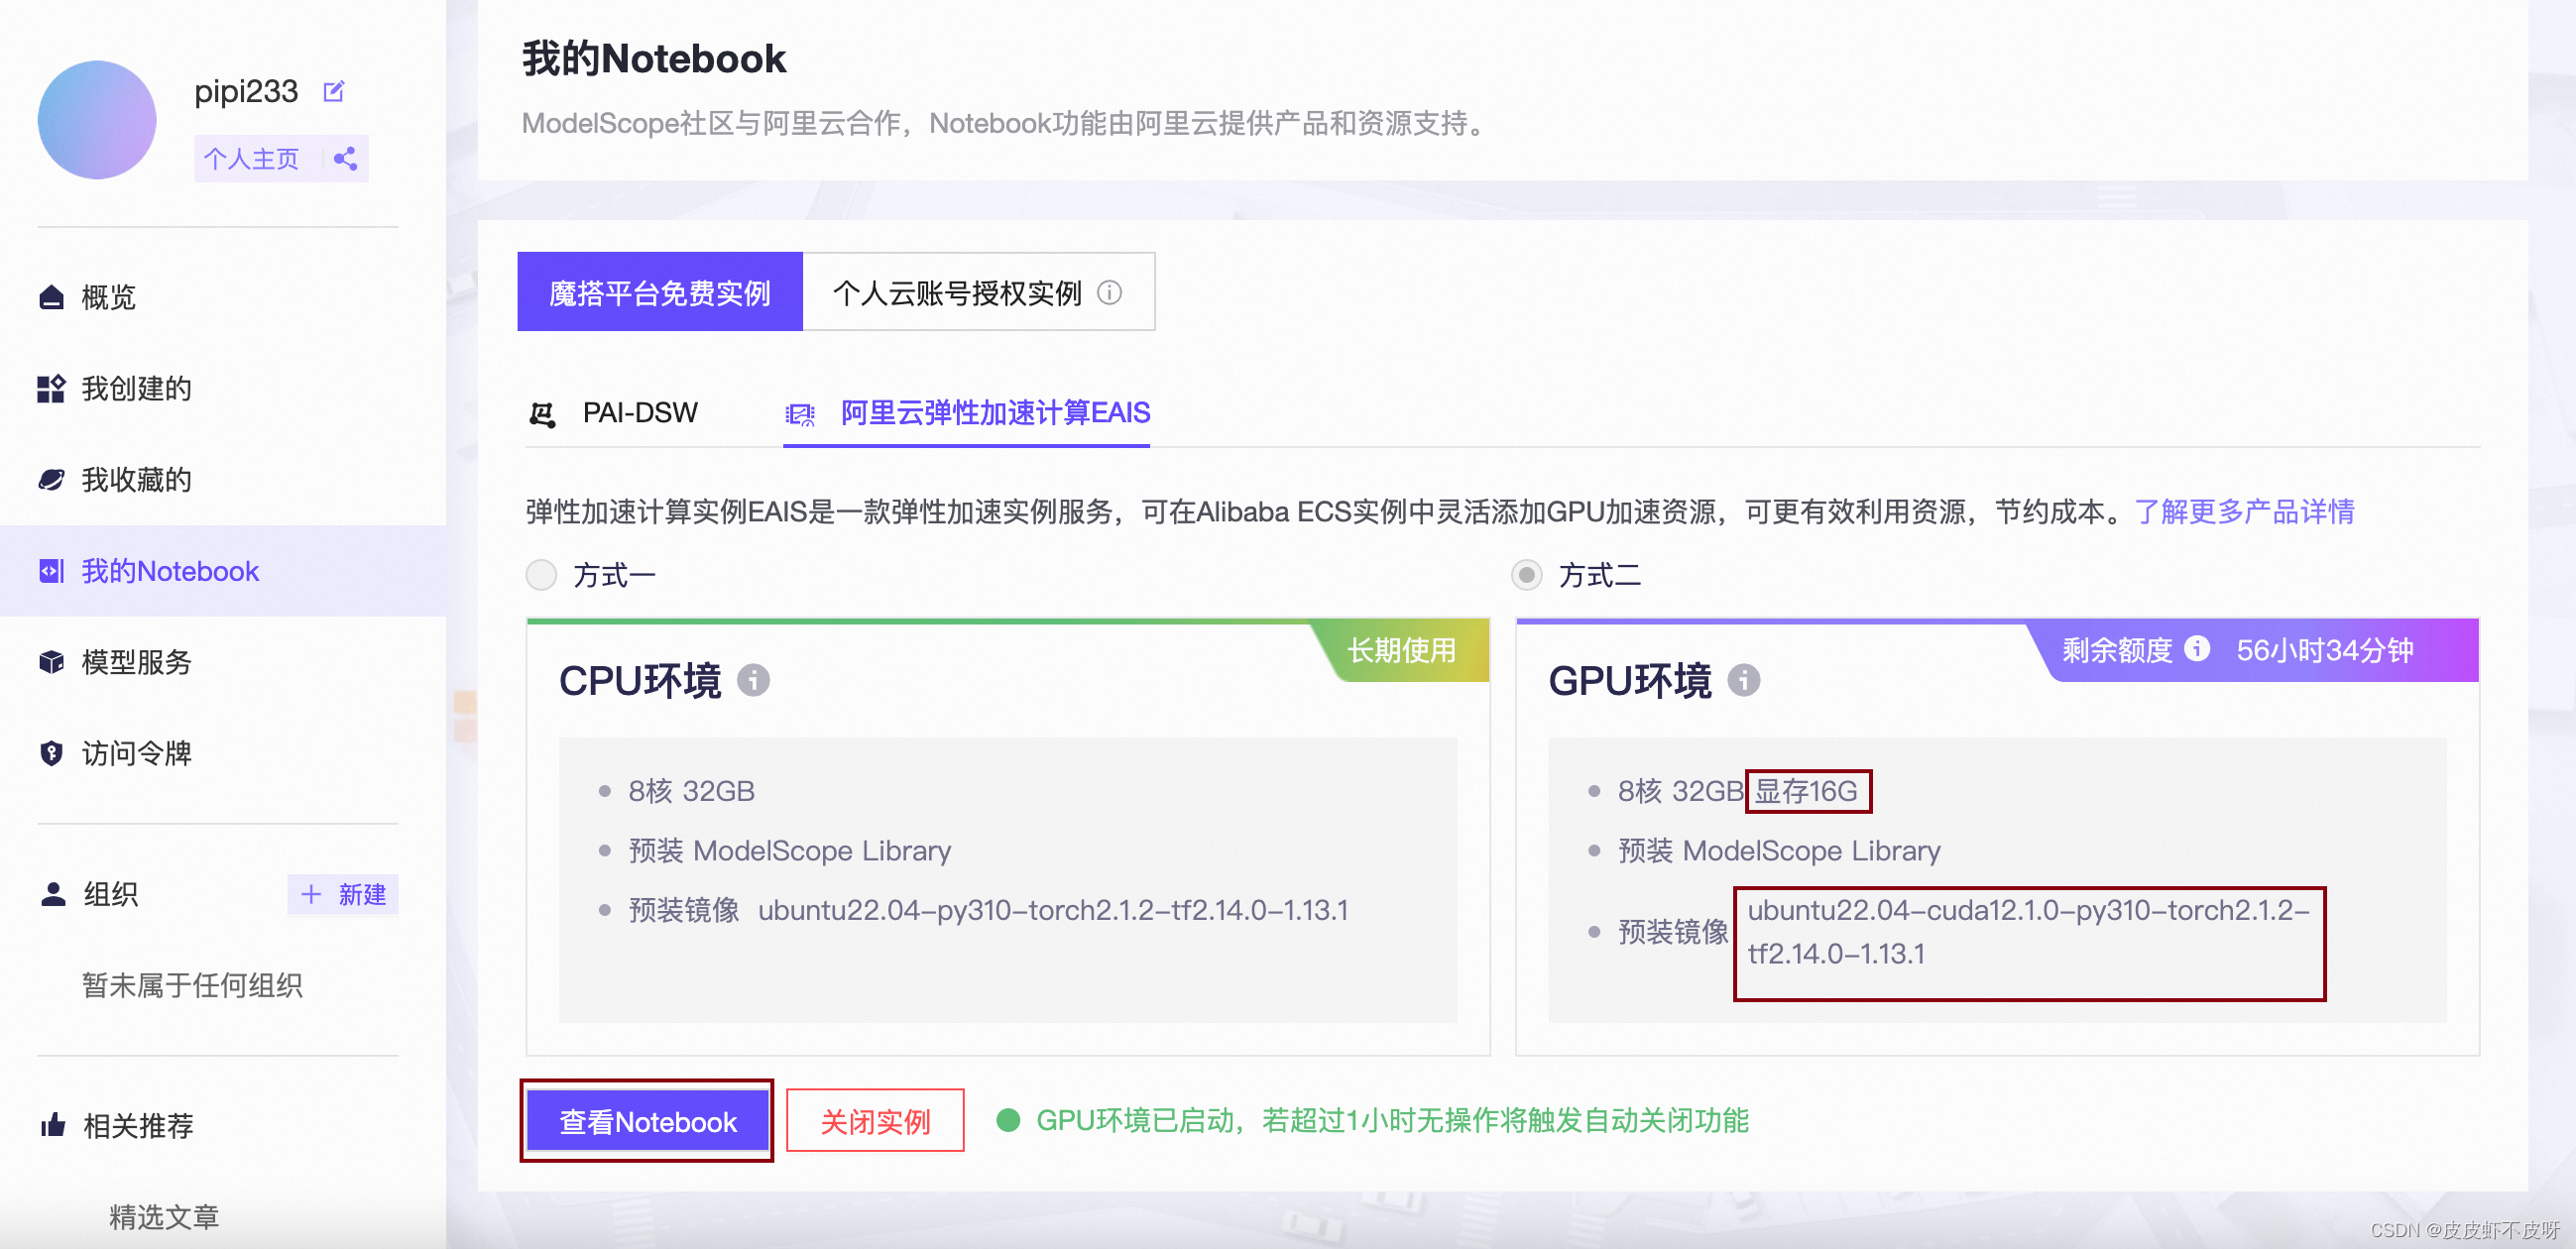
Task: Select the 方式二 radio button
Action: pos(1526,575)
